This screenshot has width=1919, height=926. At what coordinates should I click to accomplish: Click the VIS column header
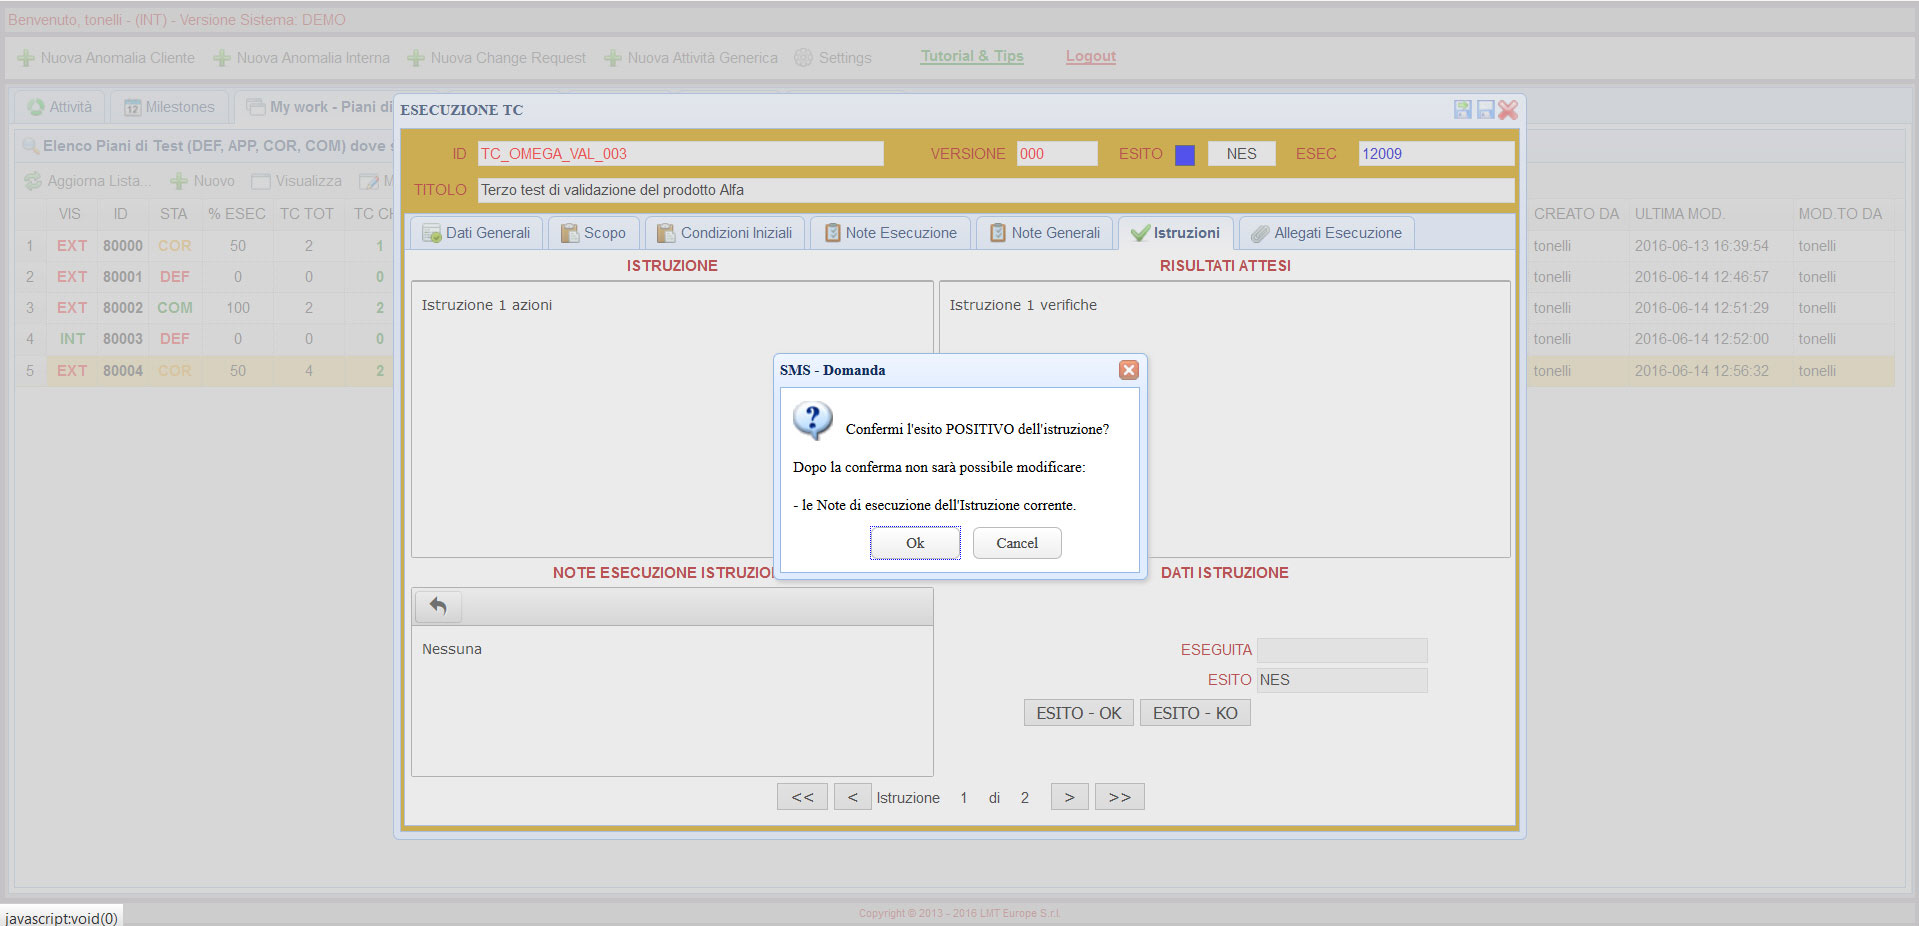[x=70, y=214]
